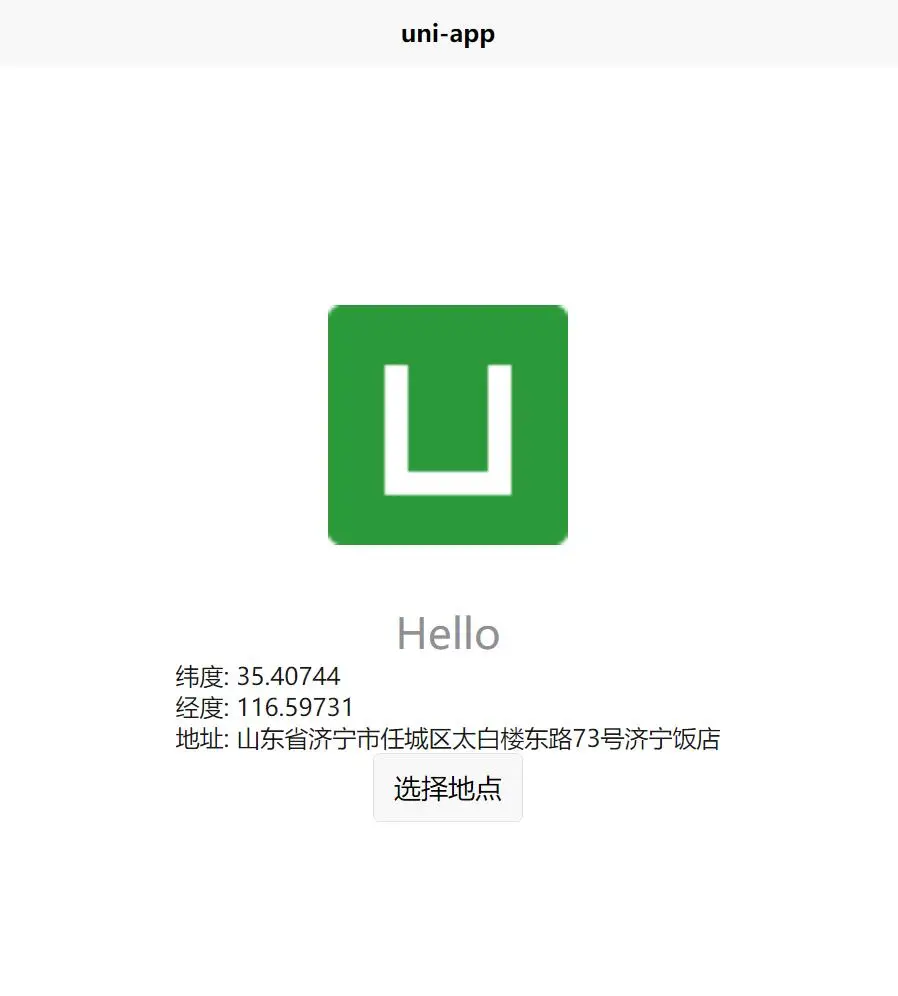Image resolution: width=898 pixels, height=996 pixels.
Task: Click the 地址 label
Action: pos(199,739)
